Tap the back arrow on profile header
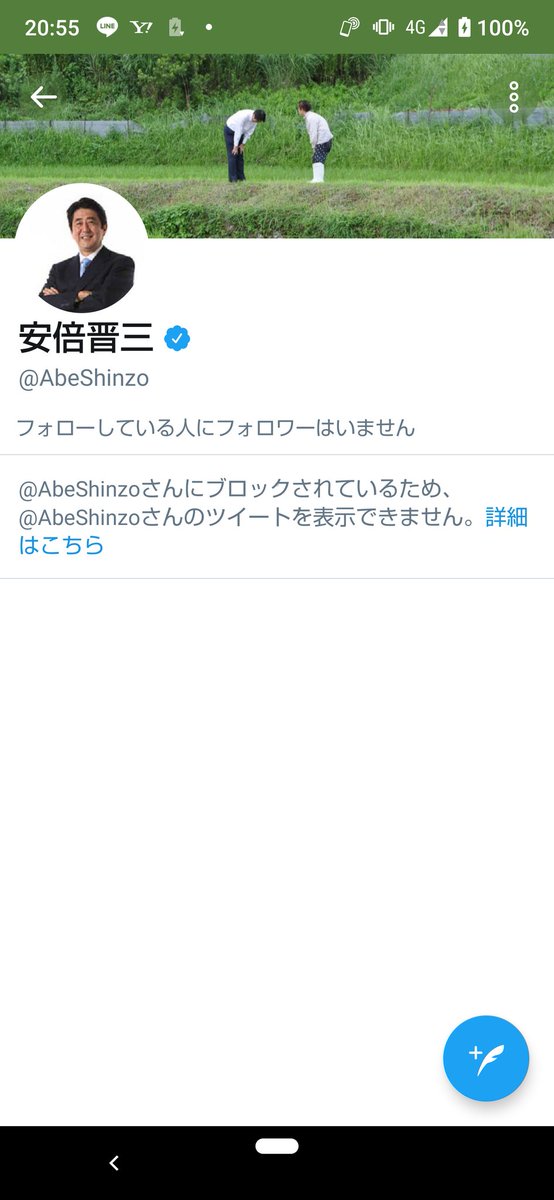 pyautogui.click(x=43, y=97)
